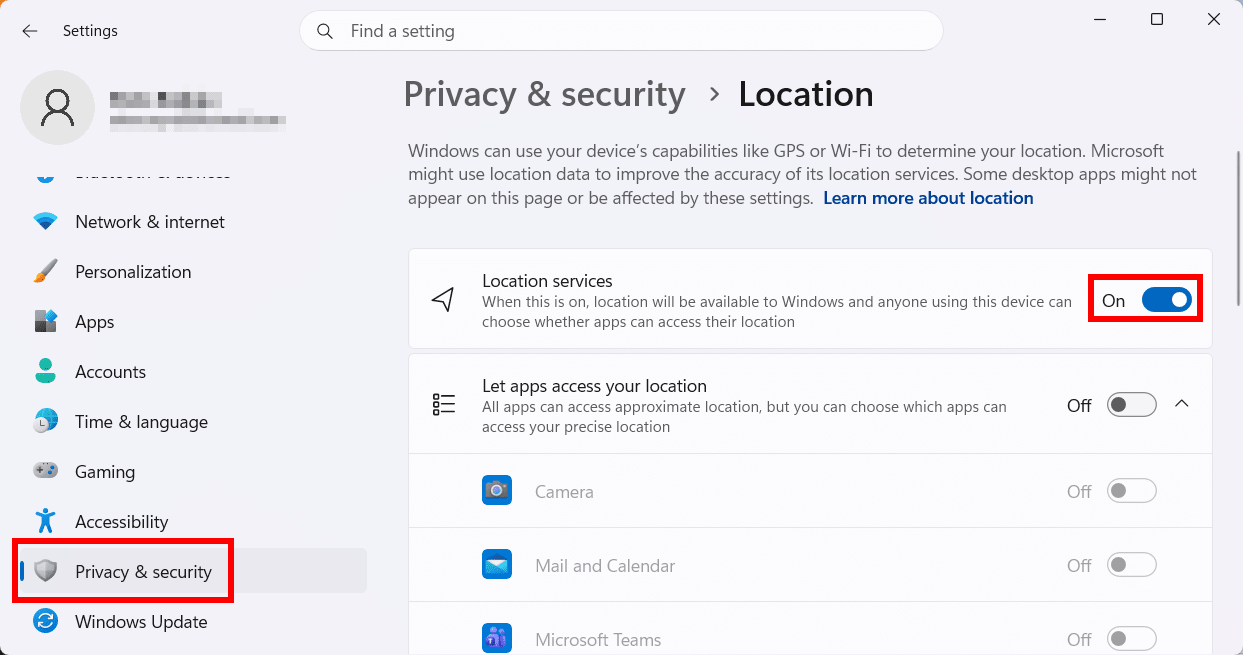Click the Location page heading
This screenshot has height=655, width=1243.
coord(806,94)
